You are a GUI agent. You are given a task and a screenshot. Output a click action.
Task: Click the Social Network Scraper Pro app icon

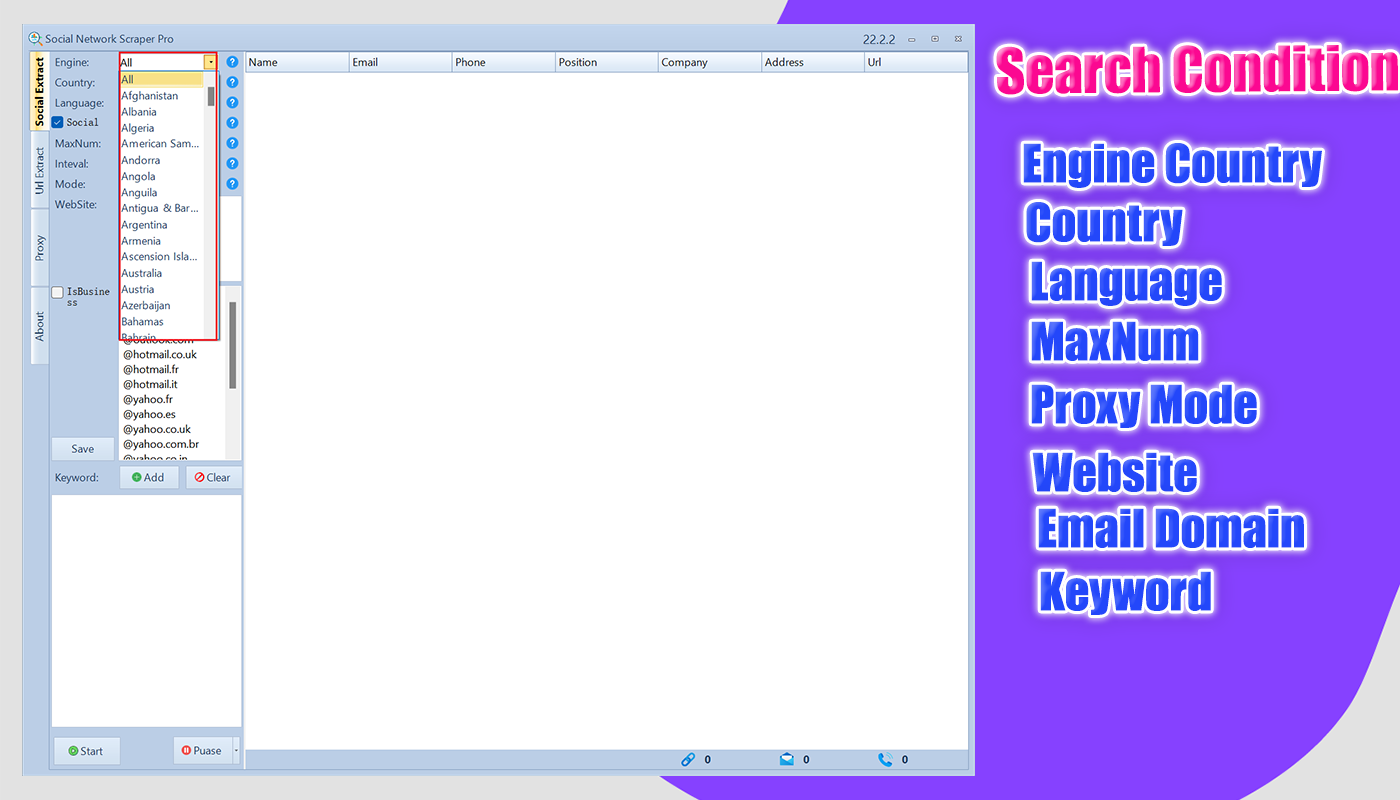(x=36, y=39)
